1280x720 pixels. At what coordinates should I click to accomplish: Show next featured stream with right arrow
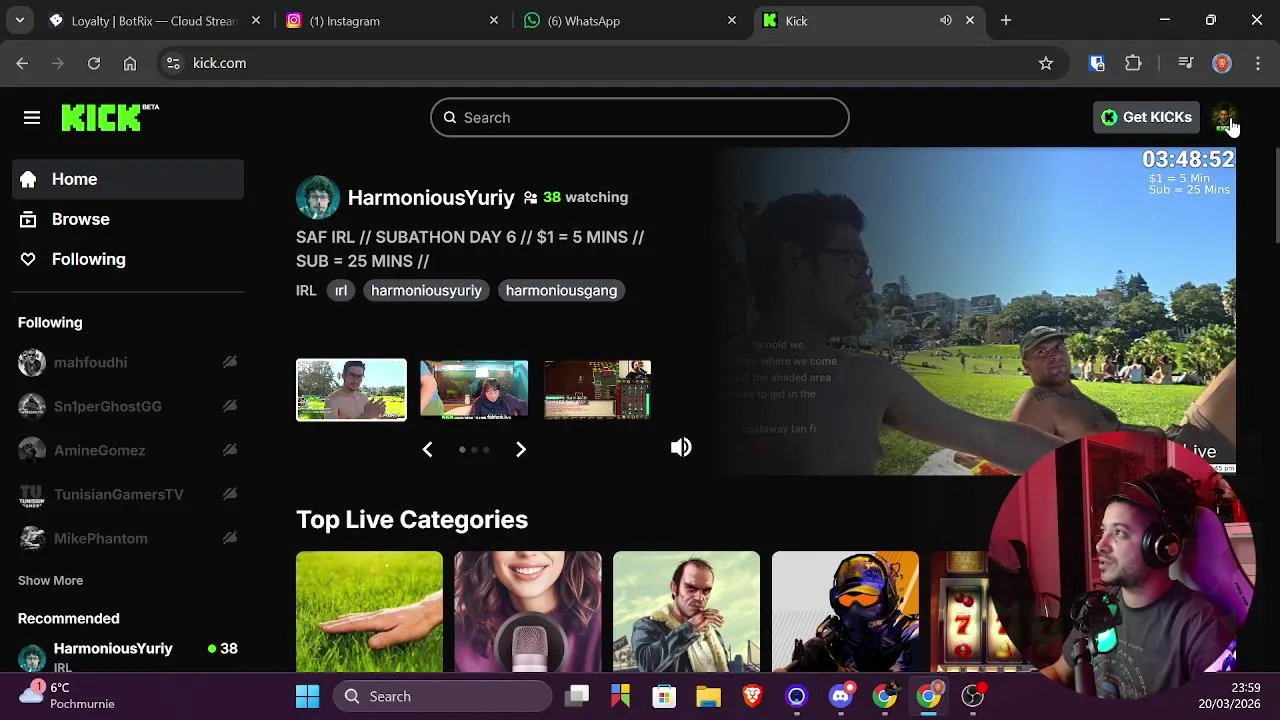click(520, 449)
